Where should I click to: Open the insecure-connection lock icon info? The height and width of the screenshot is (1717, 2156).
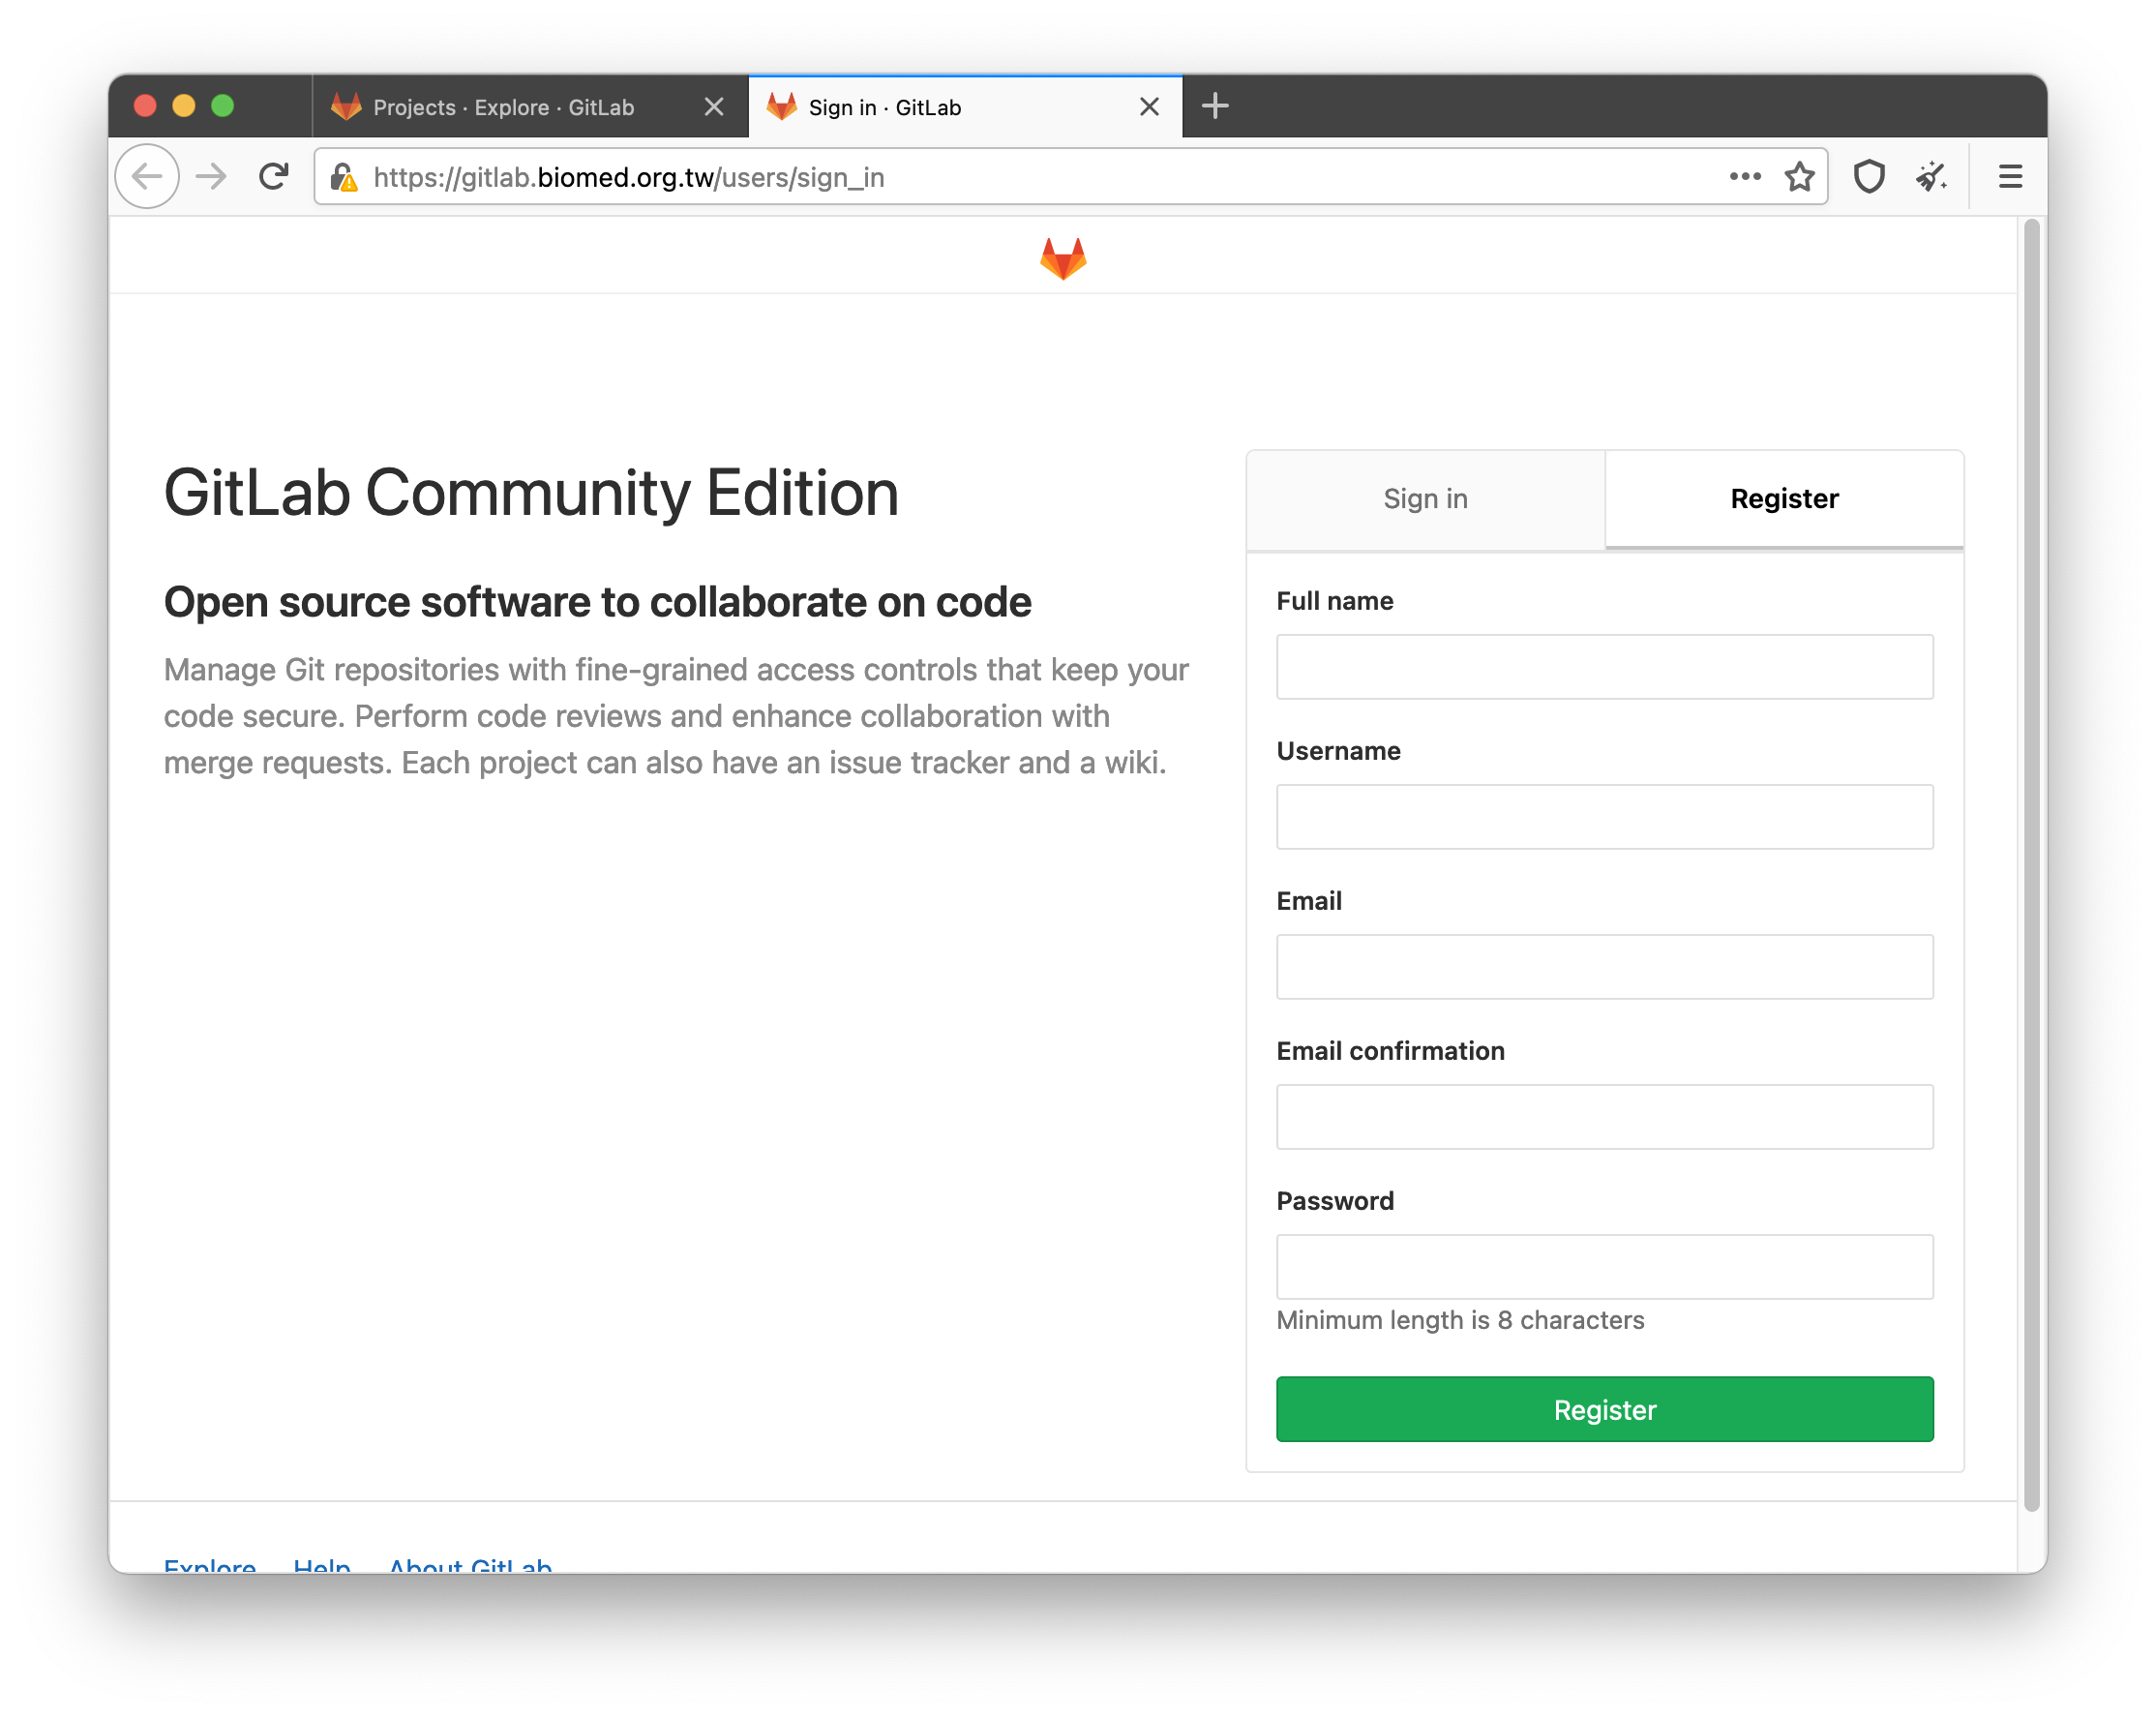point(343,177)
